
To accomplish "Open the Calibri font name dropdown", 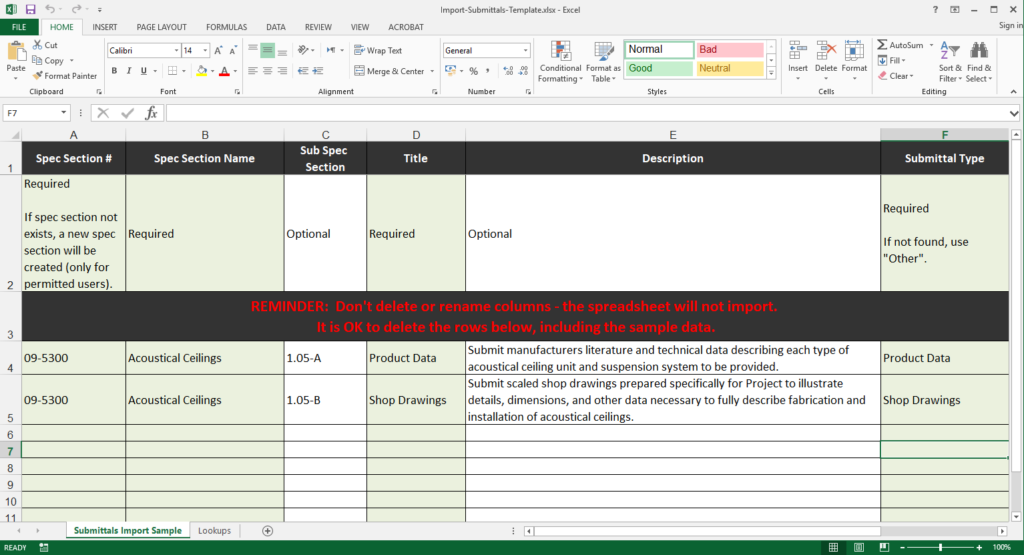I will click(176, 50).
